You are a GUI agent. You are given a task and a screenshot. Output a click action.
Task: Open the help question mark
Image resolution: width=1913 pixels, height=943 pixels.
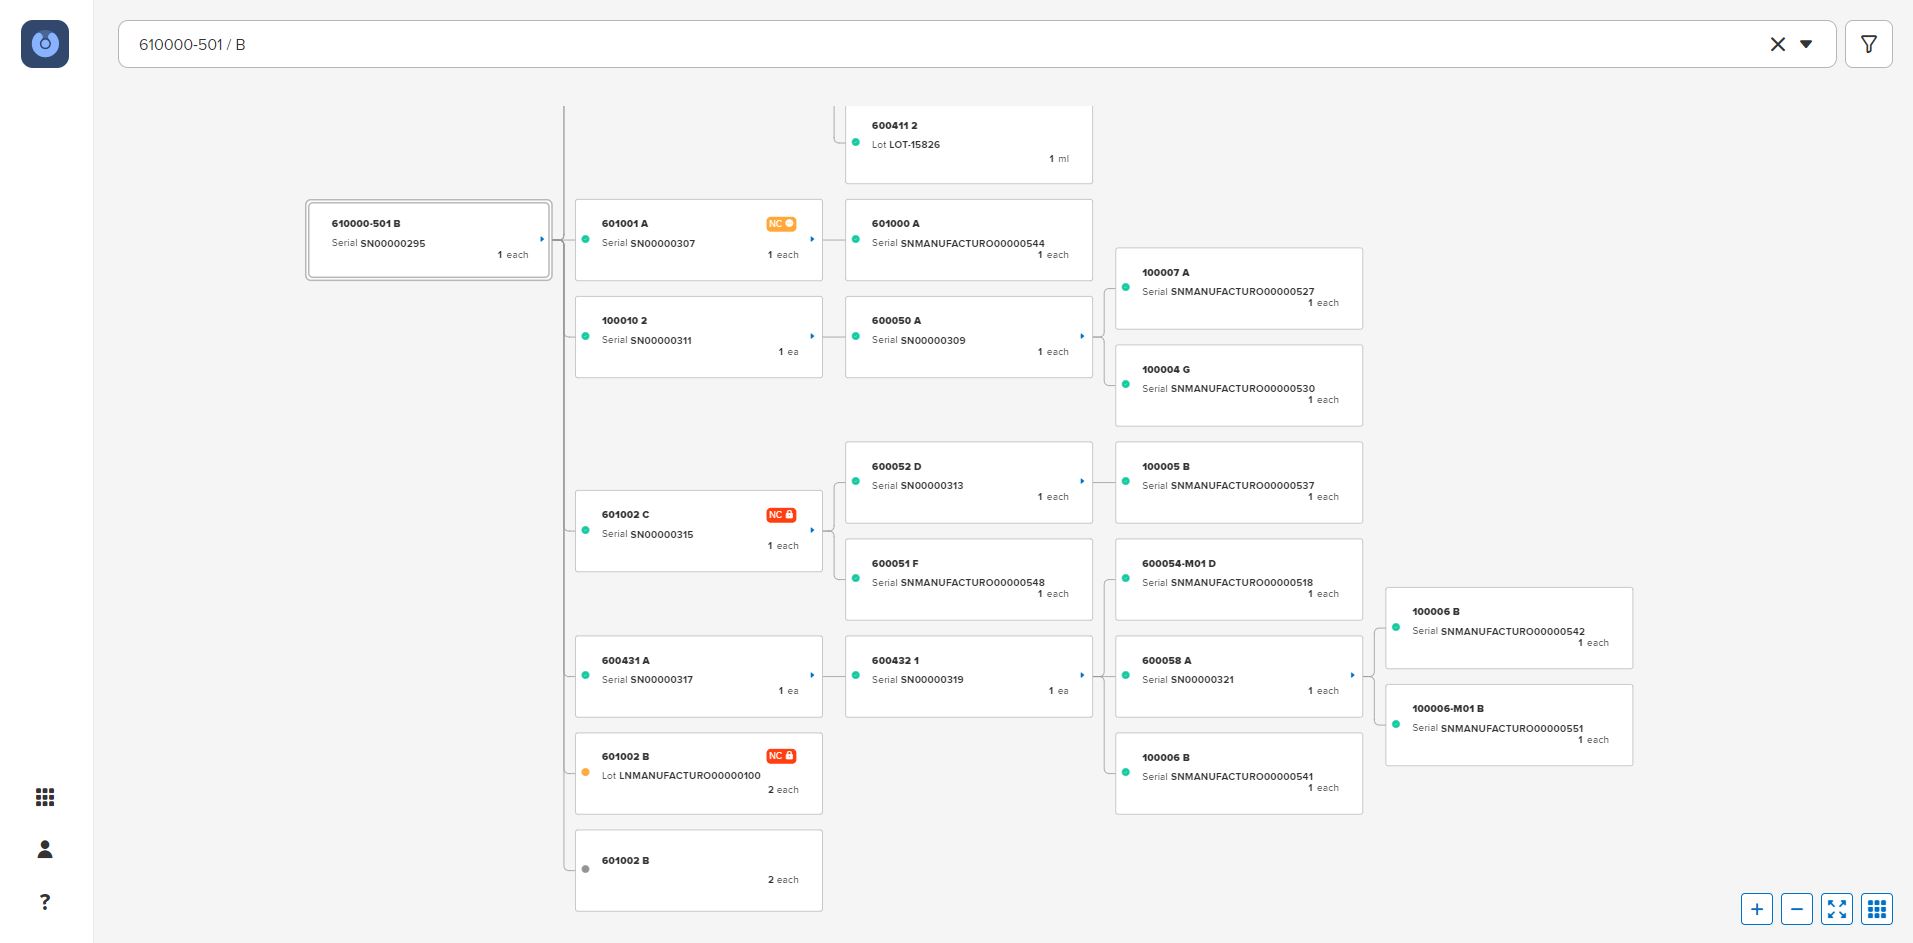point(45,902)
